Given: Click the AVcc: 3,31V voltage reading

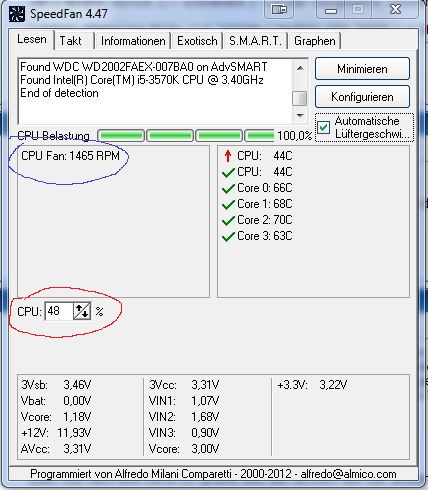Looking at the screenshot, I should [x=56, y=449].
